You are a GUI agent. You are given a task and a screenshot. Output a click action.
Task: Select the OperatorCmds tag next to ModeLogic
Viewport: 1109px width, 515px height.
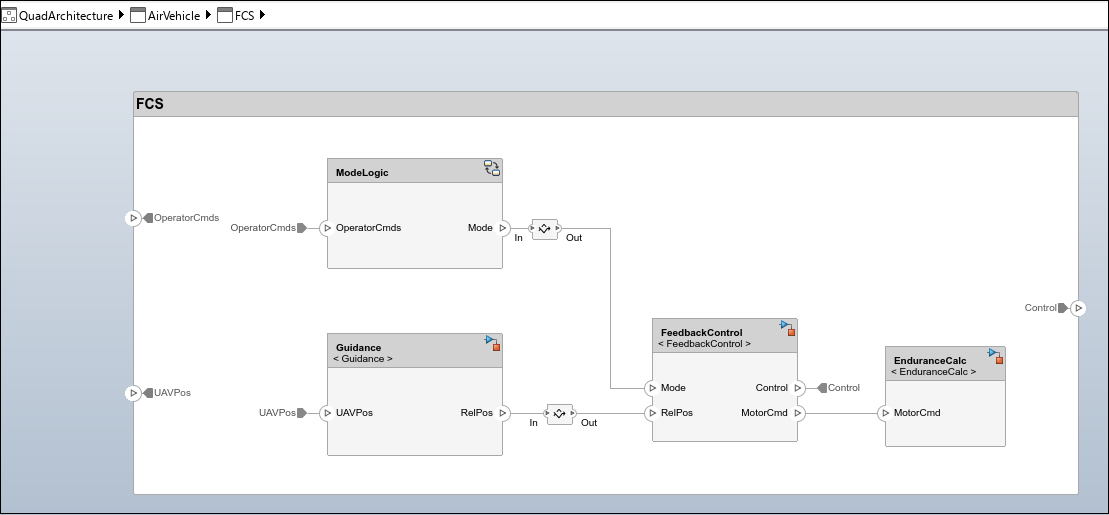pyautogui.click(x=269, y=228)
